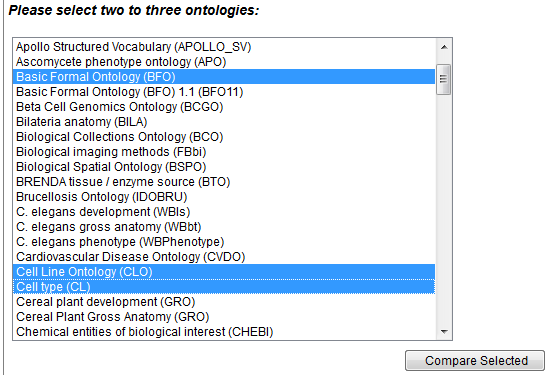Choose Basic Formal Ontology 1.1 (BFO11)
This screenshot has height=375, width=553.
pyautogui.click(x=224, y=92)
